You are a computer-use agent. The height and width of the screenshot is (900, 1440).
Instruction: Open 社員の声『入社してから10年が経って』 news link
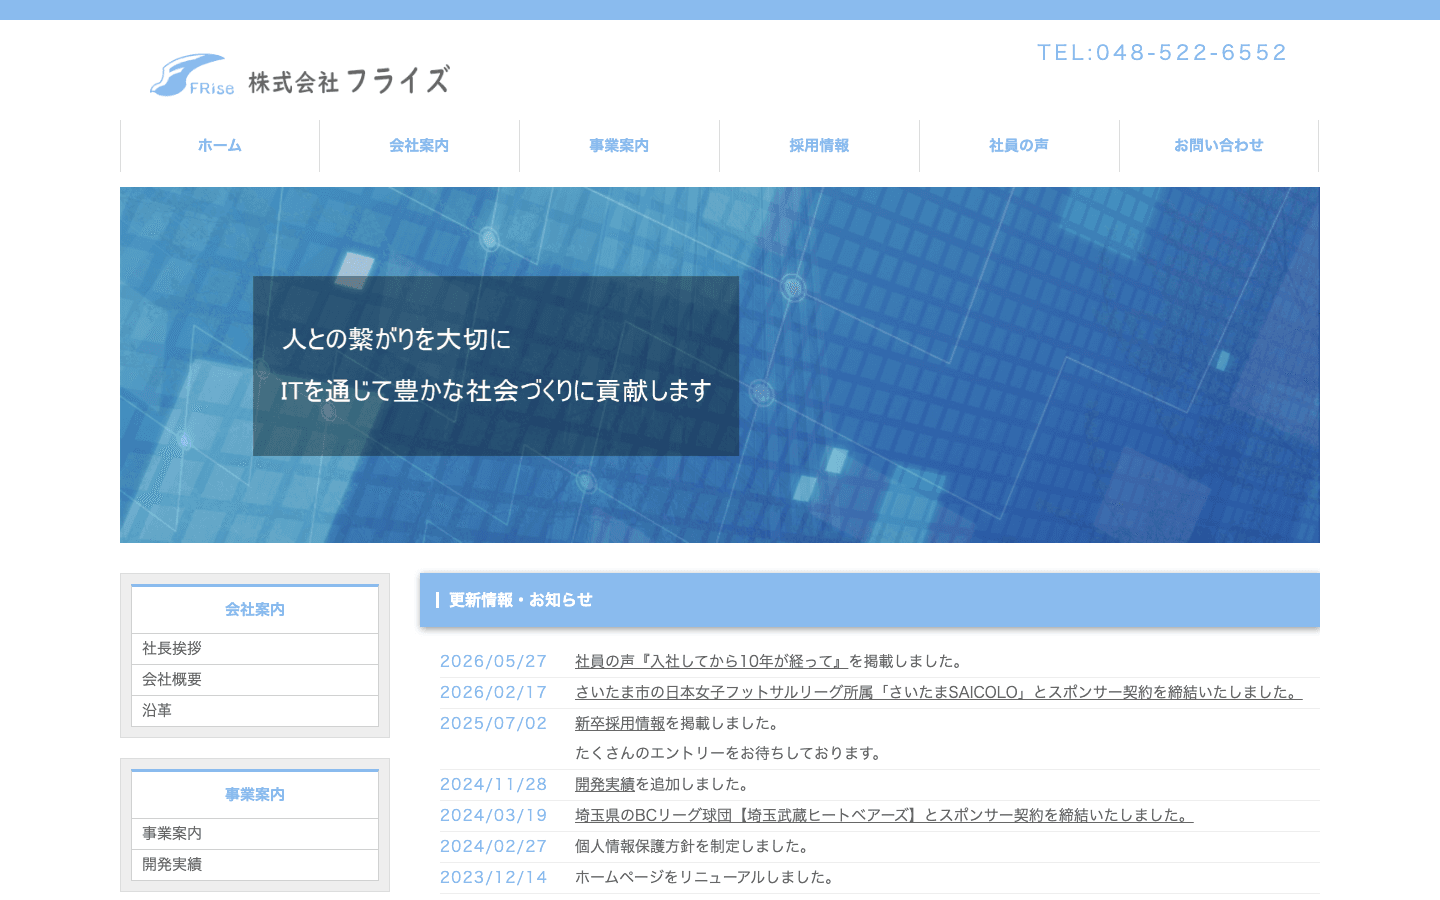(711, 661)
